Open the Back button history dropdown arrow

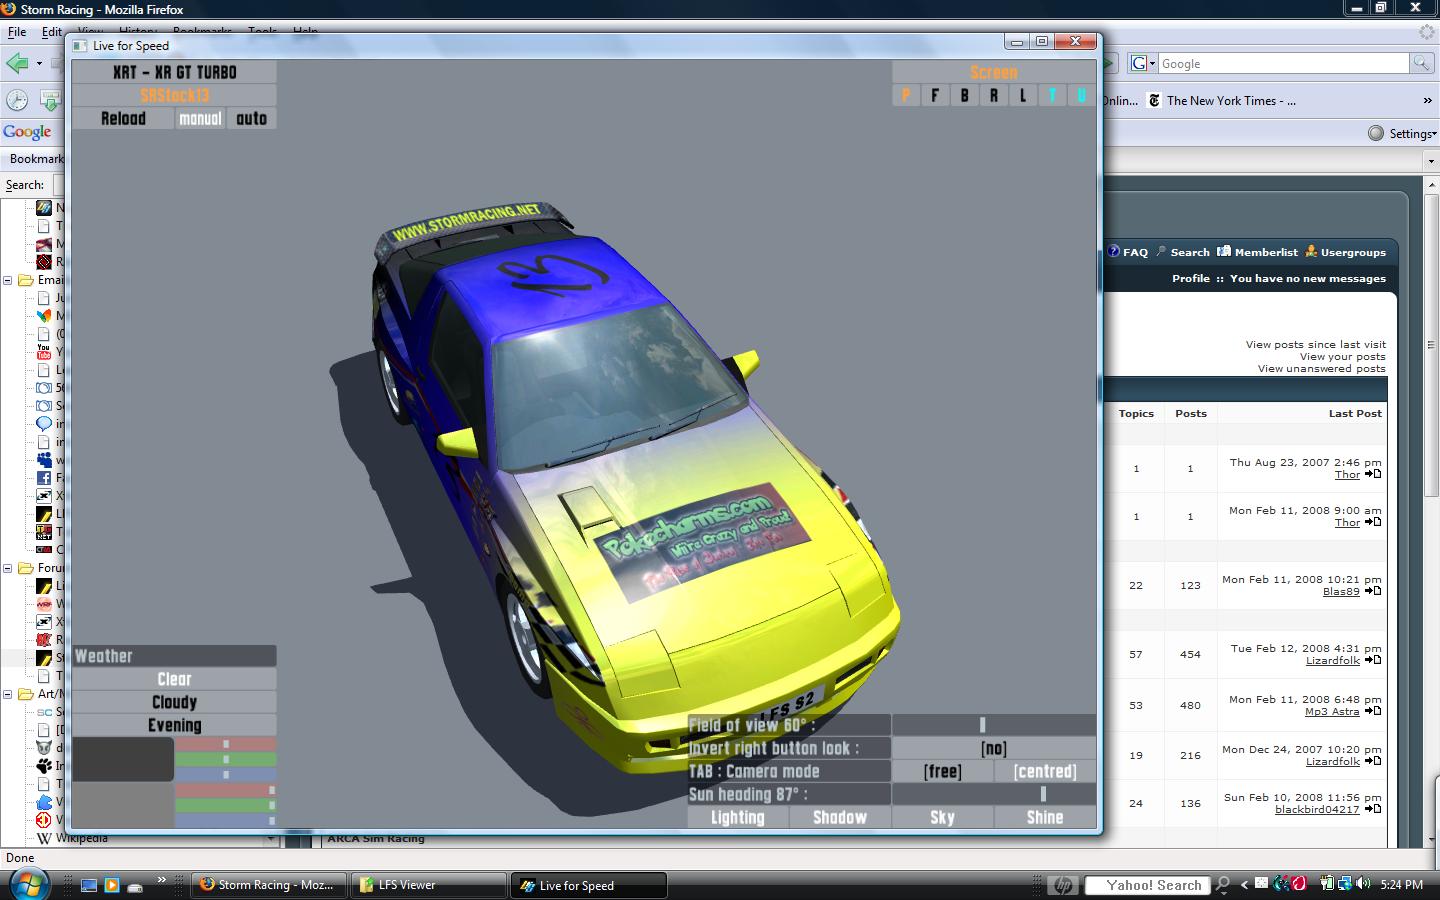(x=39, y=63)
